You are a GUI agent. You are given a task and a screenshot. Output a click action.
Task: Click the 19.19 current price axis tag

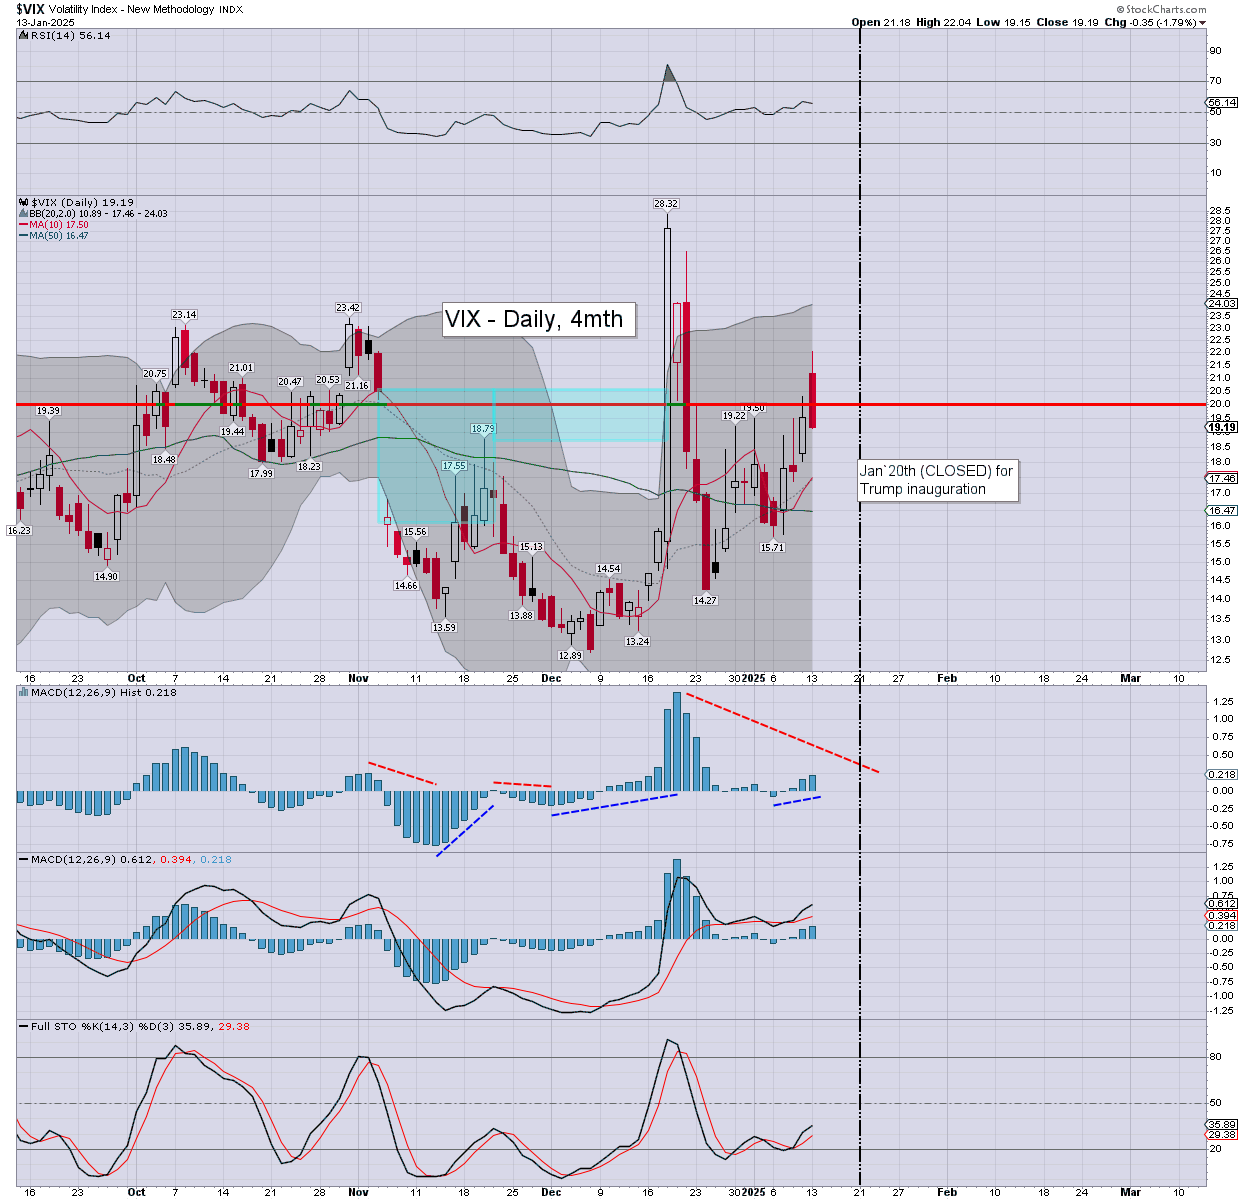coord(1222,427)
